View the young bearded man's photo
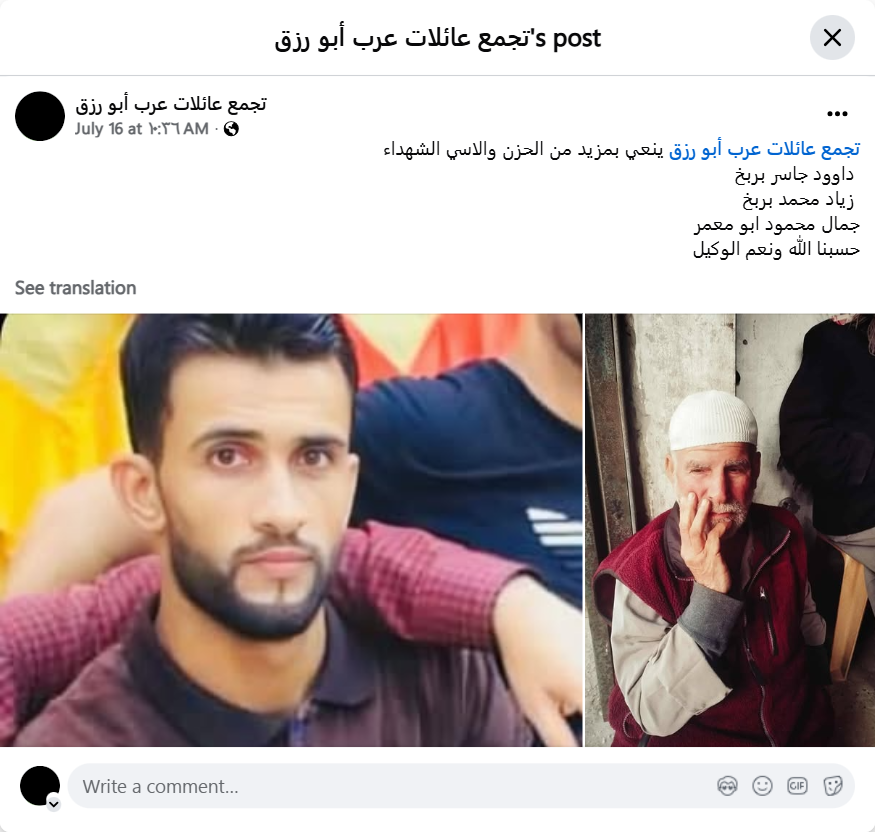 click(x=291, y=530)
